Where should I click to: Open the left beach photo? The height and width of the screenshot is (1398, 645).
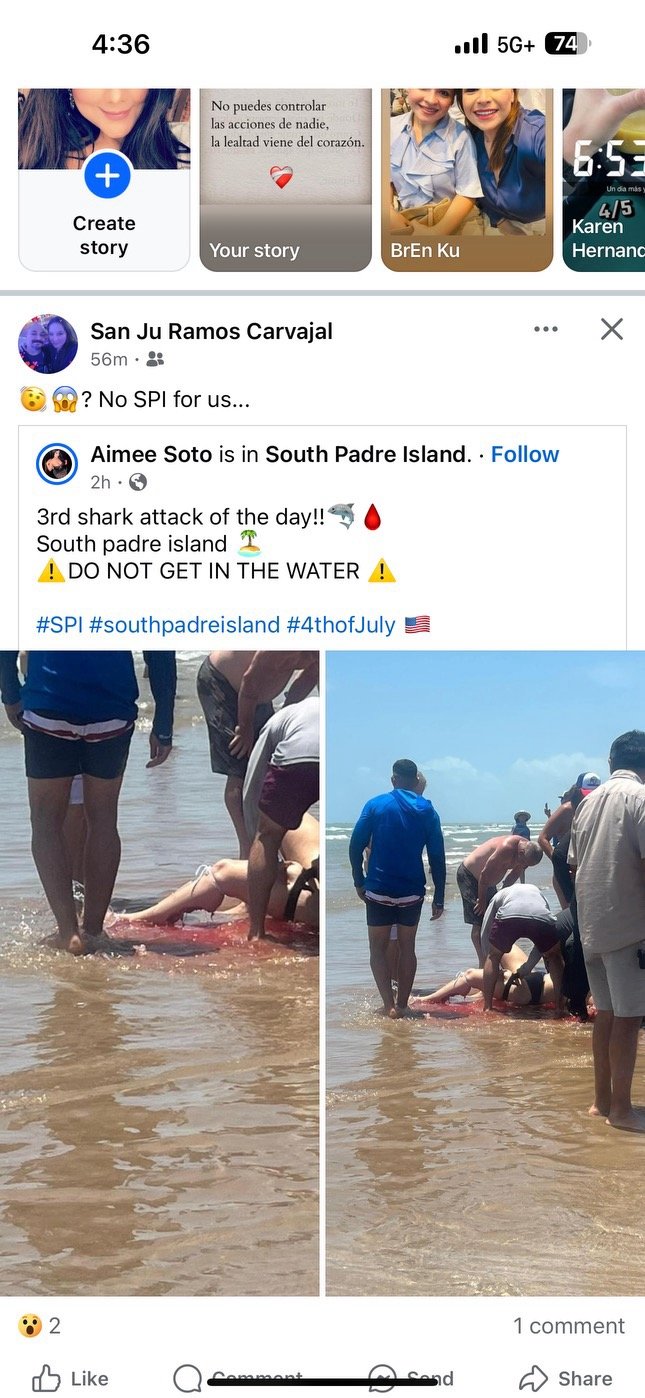click(160, 973)
